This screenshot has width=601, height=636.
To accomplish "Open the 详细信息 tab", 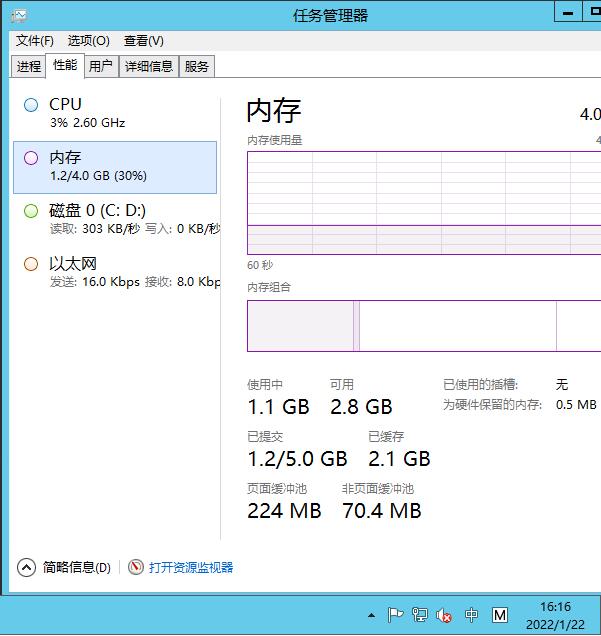I will coord(149,66).
